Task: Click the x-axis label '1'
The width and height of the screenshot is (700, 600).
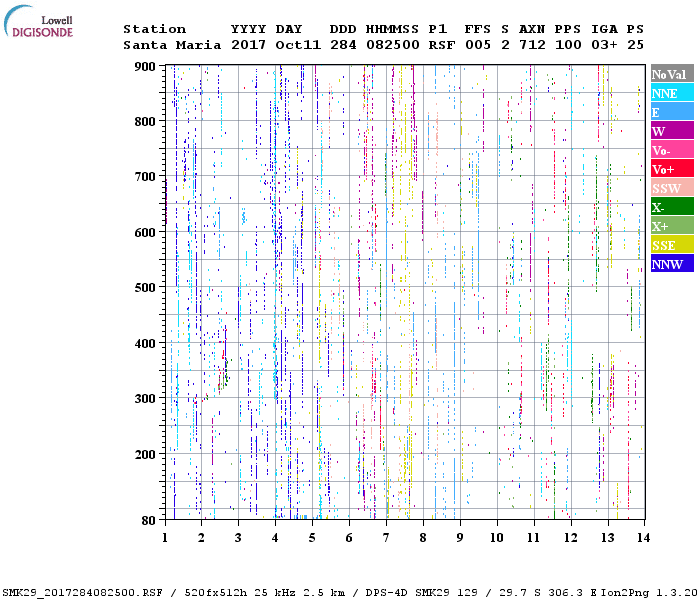Action: pyautogui.click(x=165, y=538)
